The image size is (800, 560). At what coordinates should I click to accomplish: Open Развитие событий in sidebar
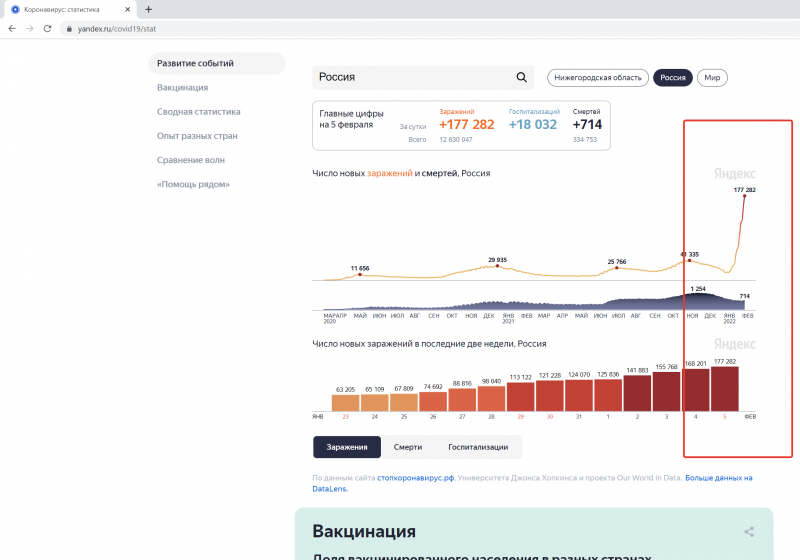(x=217, y=63)
